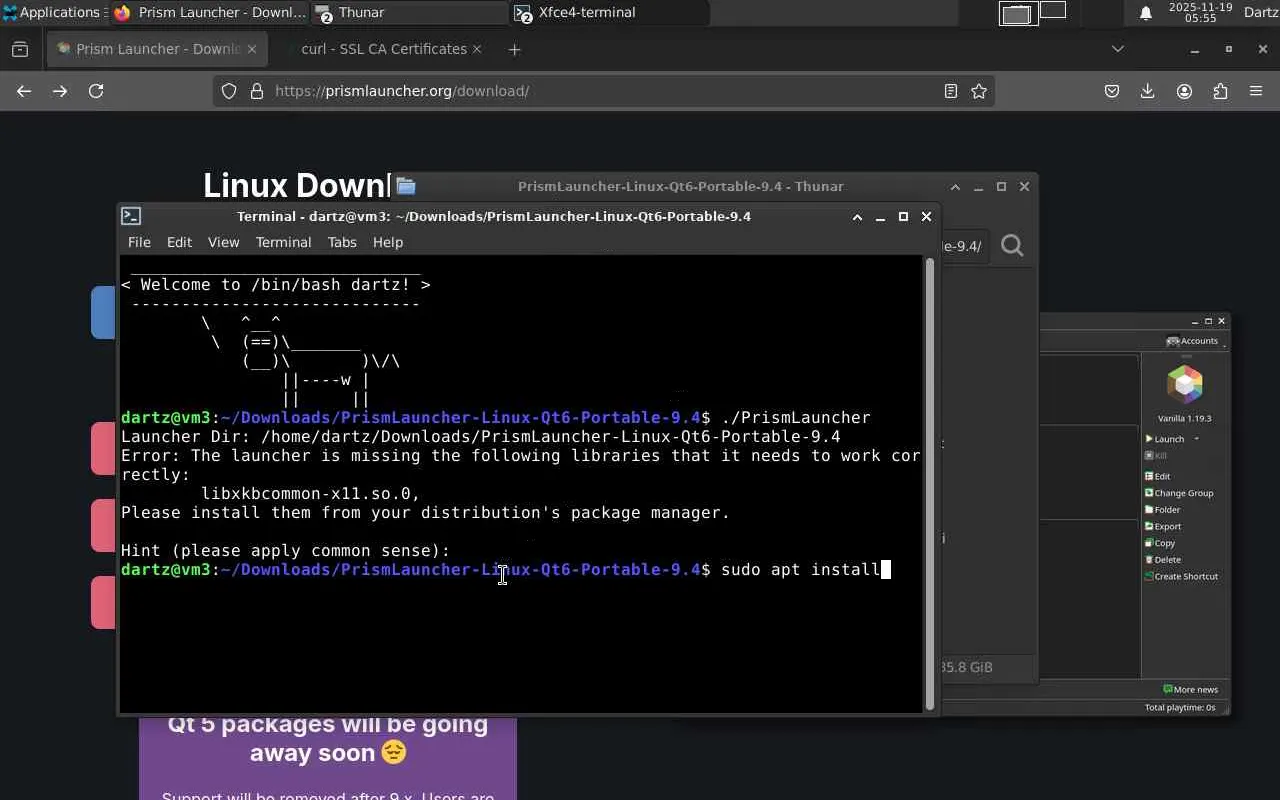Switch to Xfce4-terminal taskbar button

[610, 12]
